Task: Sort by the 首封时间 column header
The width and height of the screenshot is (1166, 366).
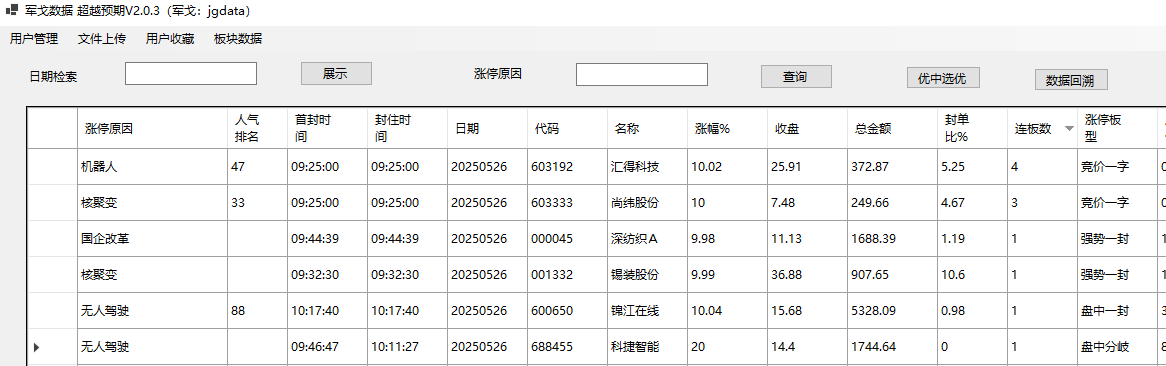Action: (x=326, y=128)
